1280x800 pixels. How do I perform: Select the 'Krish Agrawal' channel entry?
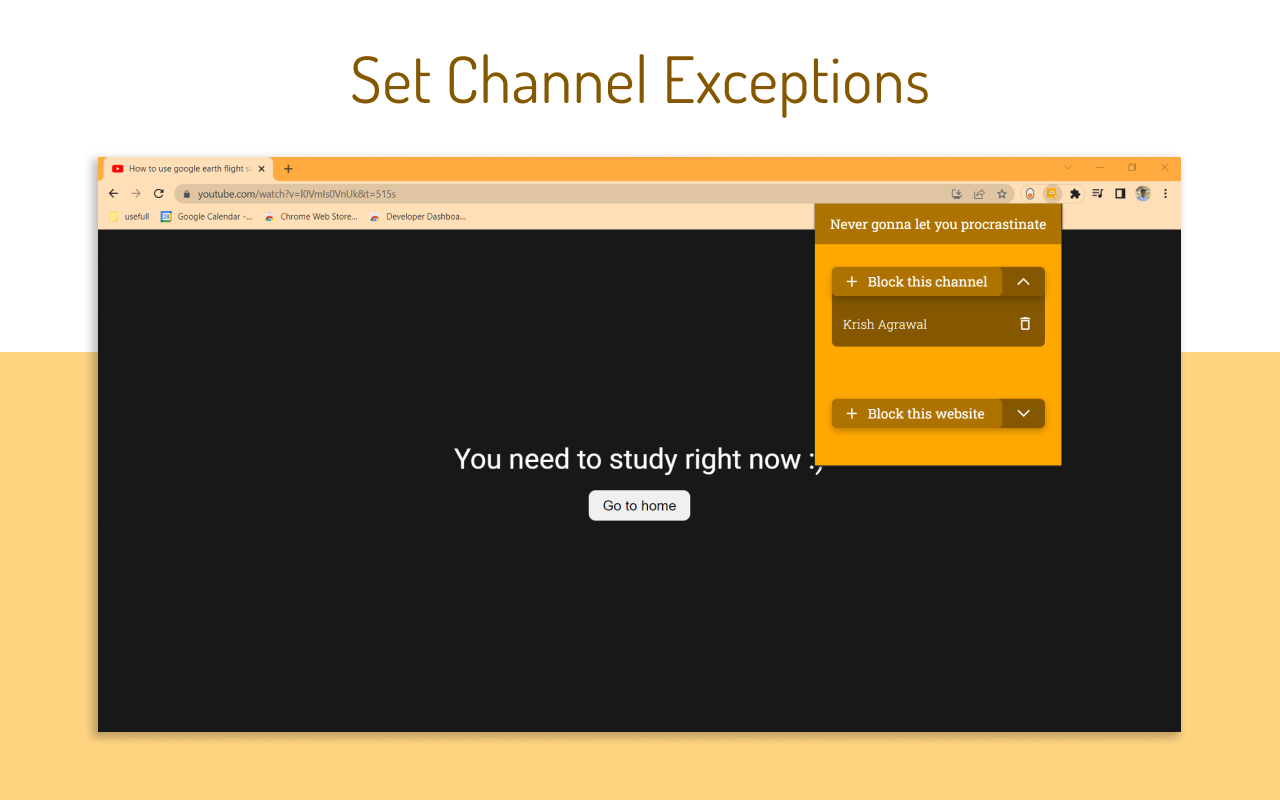(x=885, y=324)
